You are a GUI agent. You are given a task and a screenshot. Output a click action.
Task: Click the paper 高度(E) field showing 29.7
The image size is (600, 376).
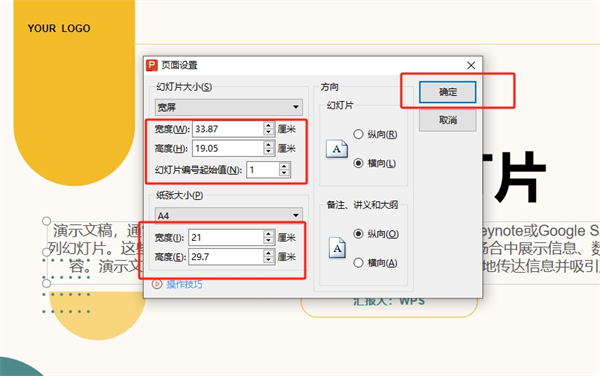coord(226,257)
